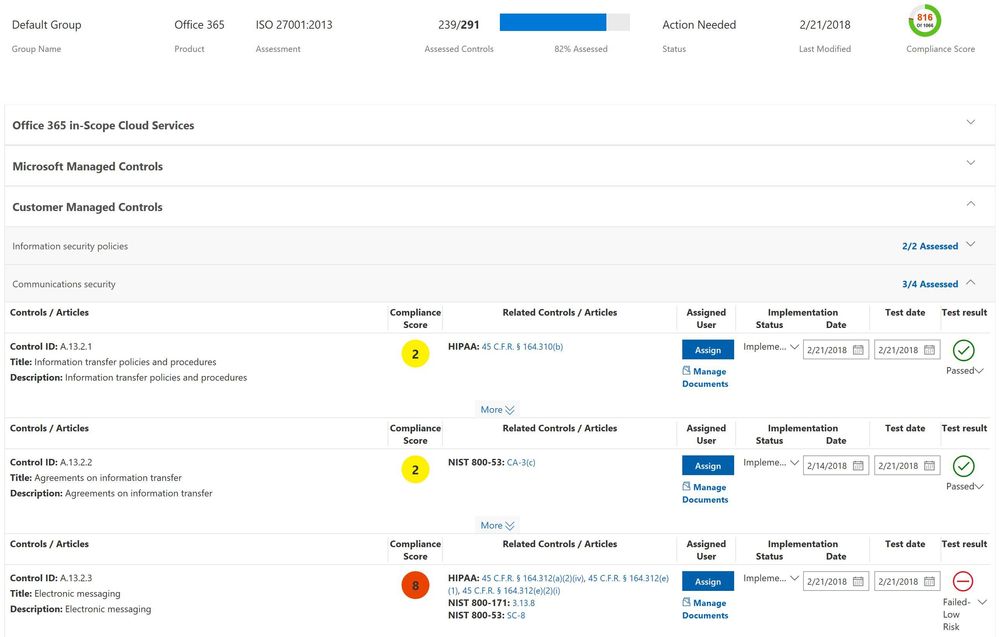Assign a user to control A.13.2.2
999x637 pixels.
point(708,466)
